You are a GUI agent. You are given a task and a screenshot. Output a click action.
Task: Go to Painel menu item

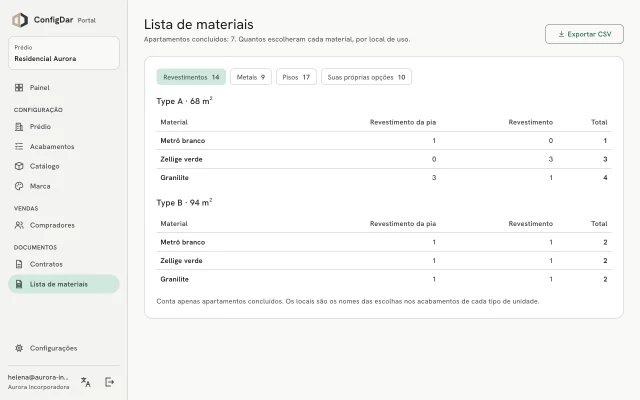coord(64,88)
